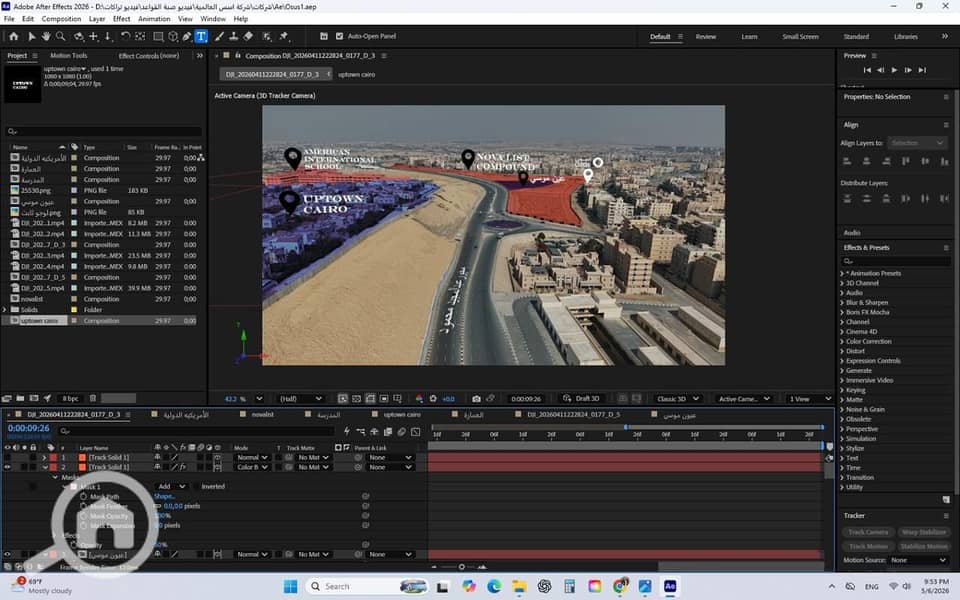
Task: Create a new composition from Project panel footer
Action: pyautogui.click(x=34, y=399)
